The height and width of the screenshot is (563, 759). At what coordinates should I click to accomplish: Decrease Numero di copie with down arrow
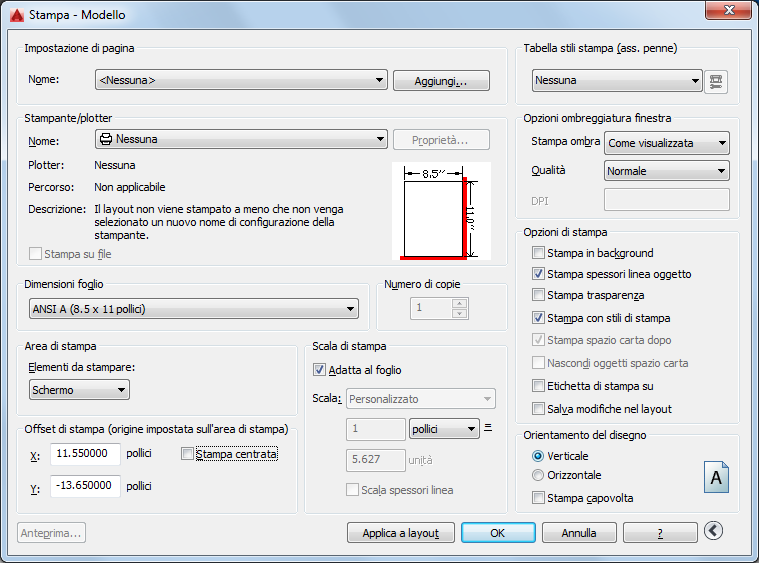coord(459,314)
